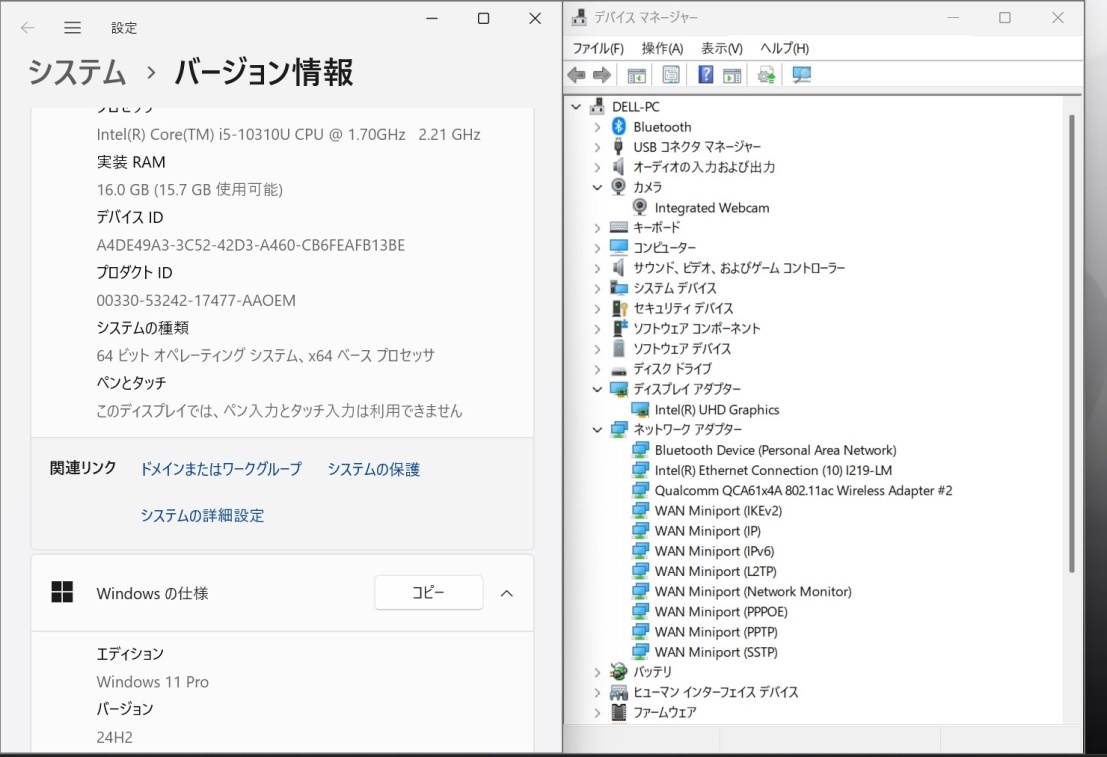
Task: Select WAN Miniport (Network Monitor)
Action: (753, 591)
